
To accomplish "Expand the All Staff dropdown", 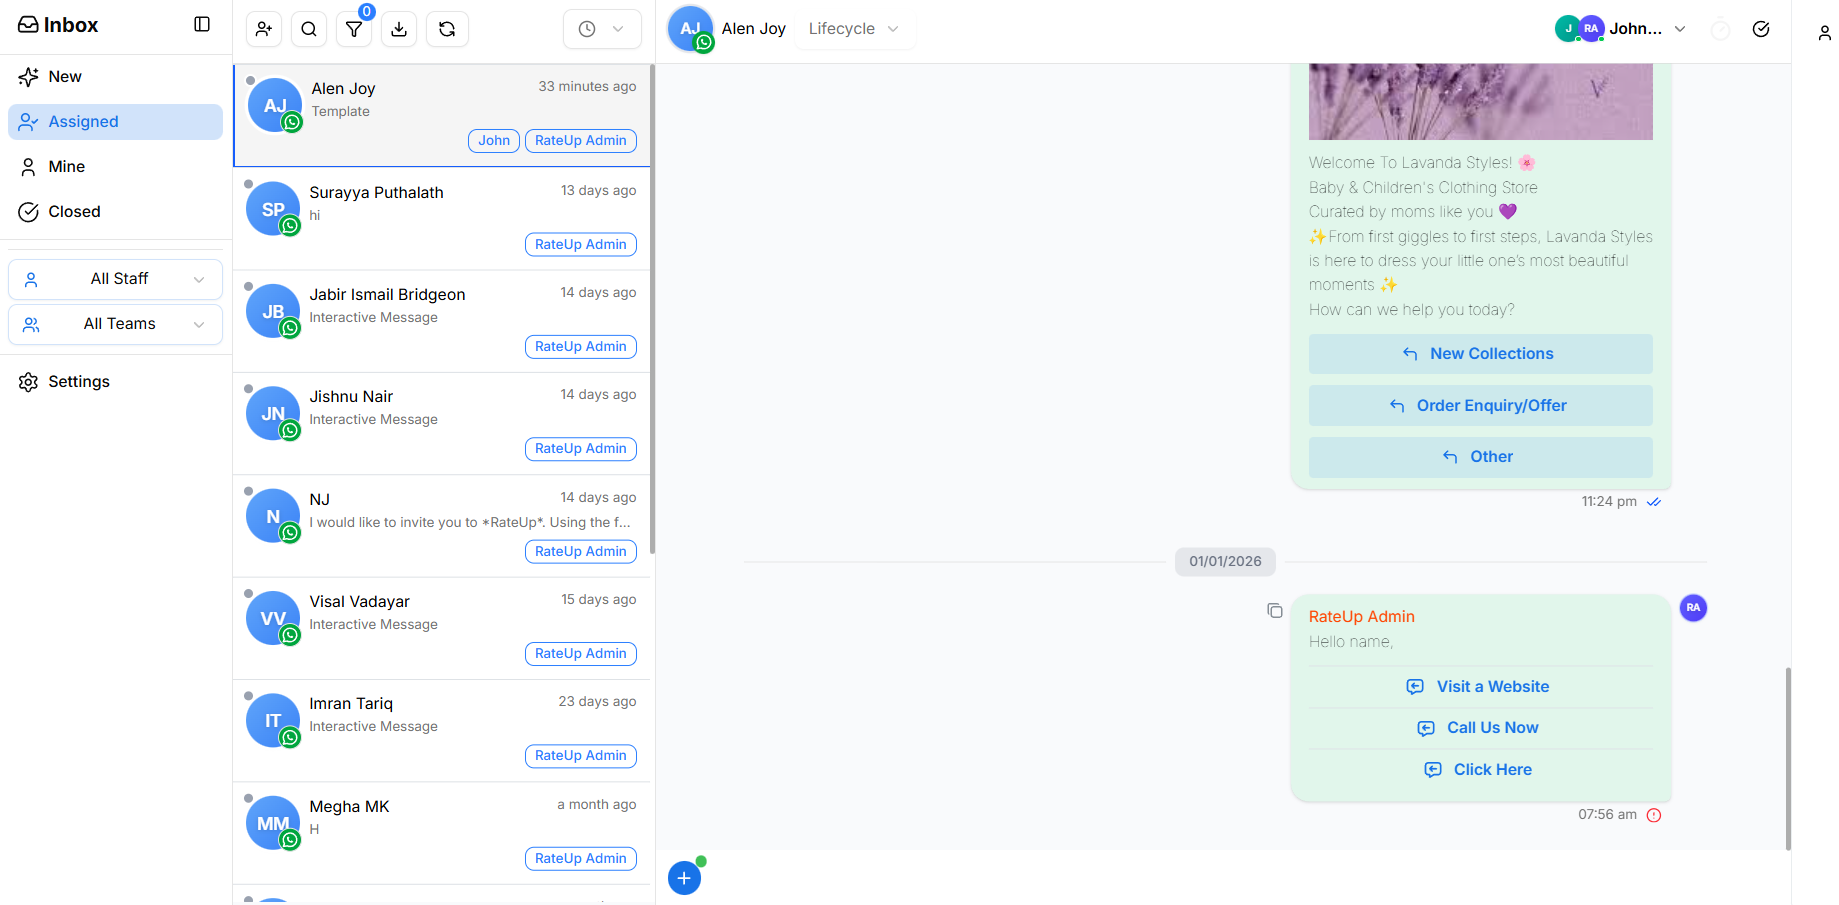I will pos(116,279).
